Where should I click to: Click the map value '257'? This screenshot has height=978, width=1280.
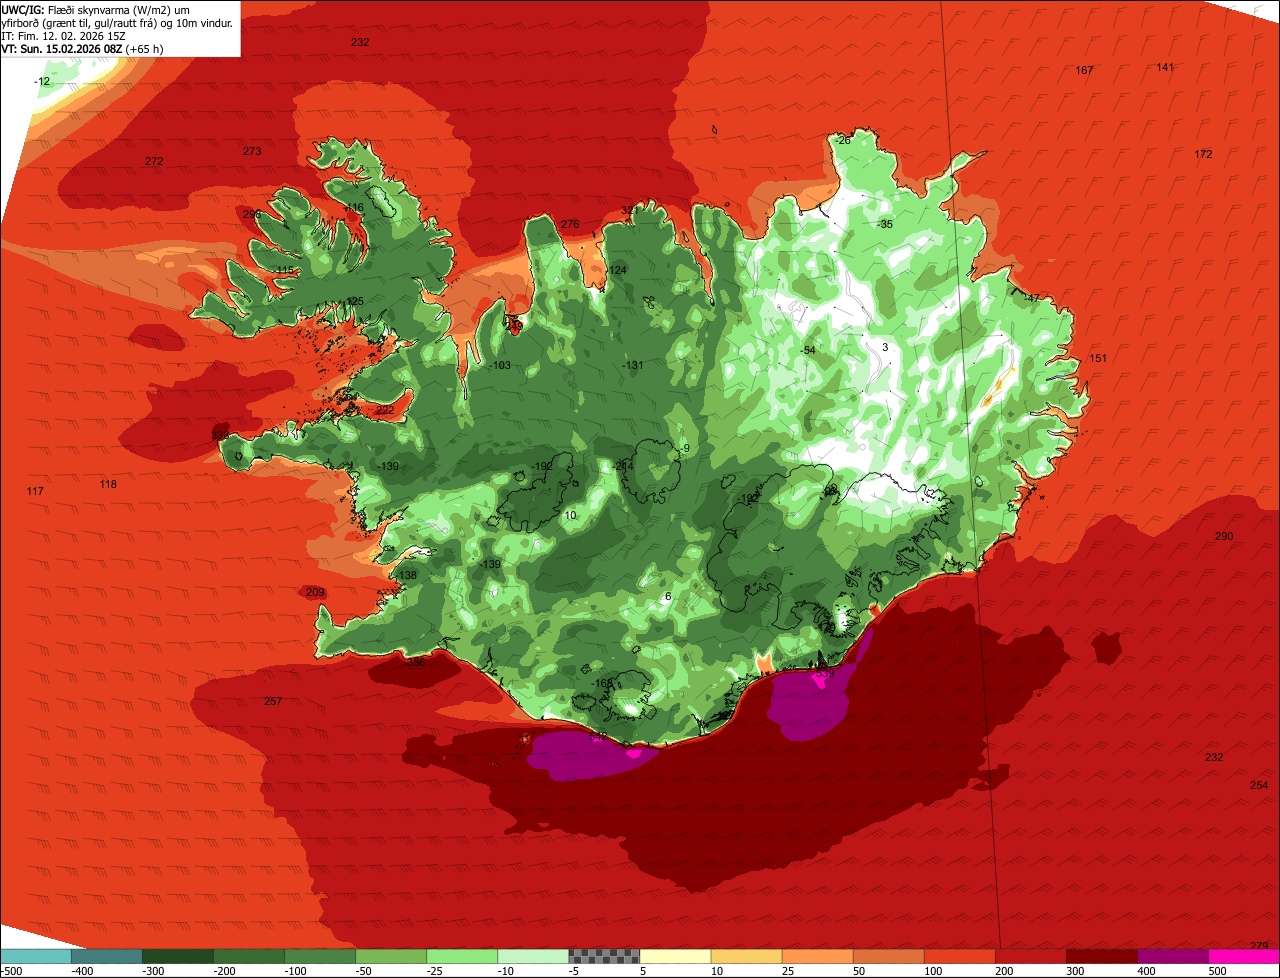point(272,702)
